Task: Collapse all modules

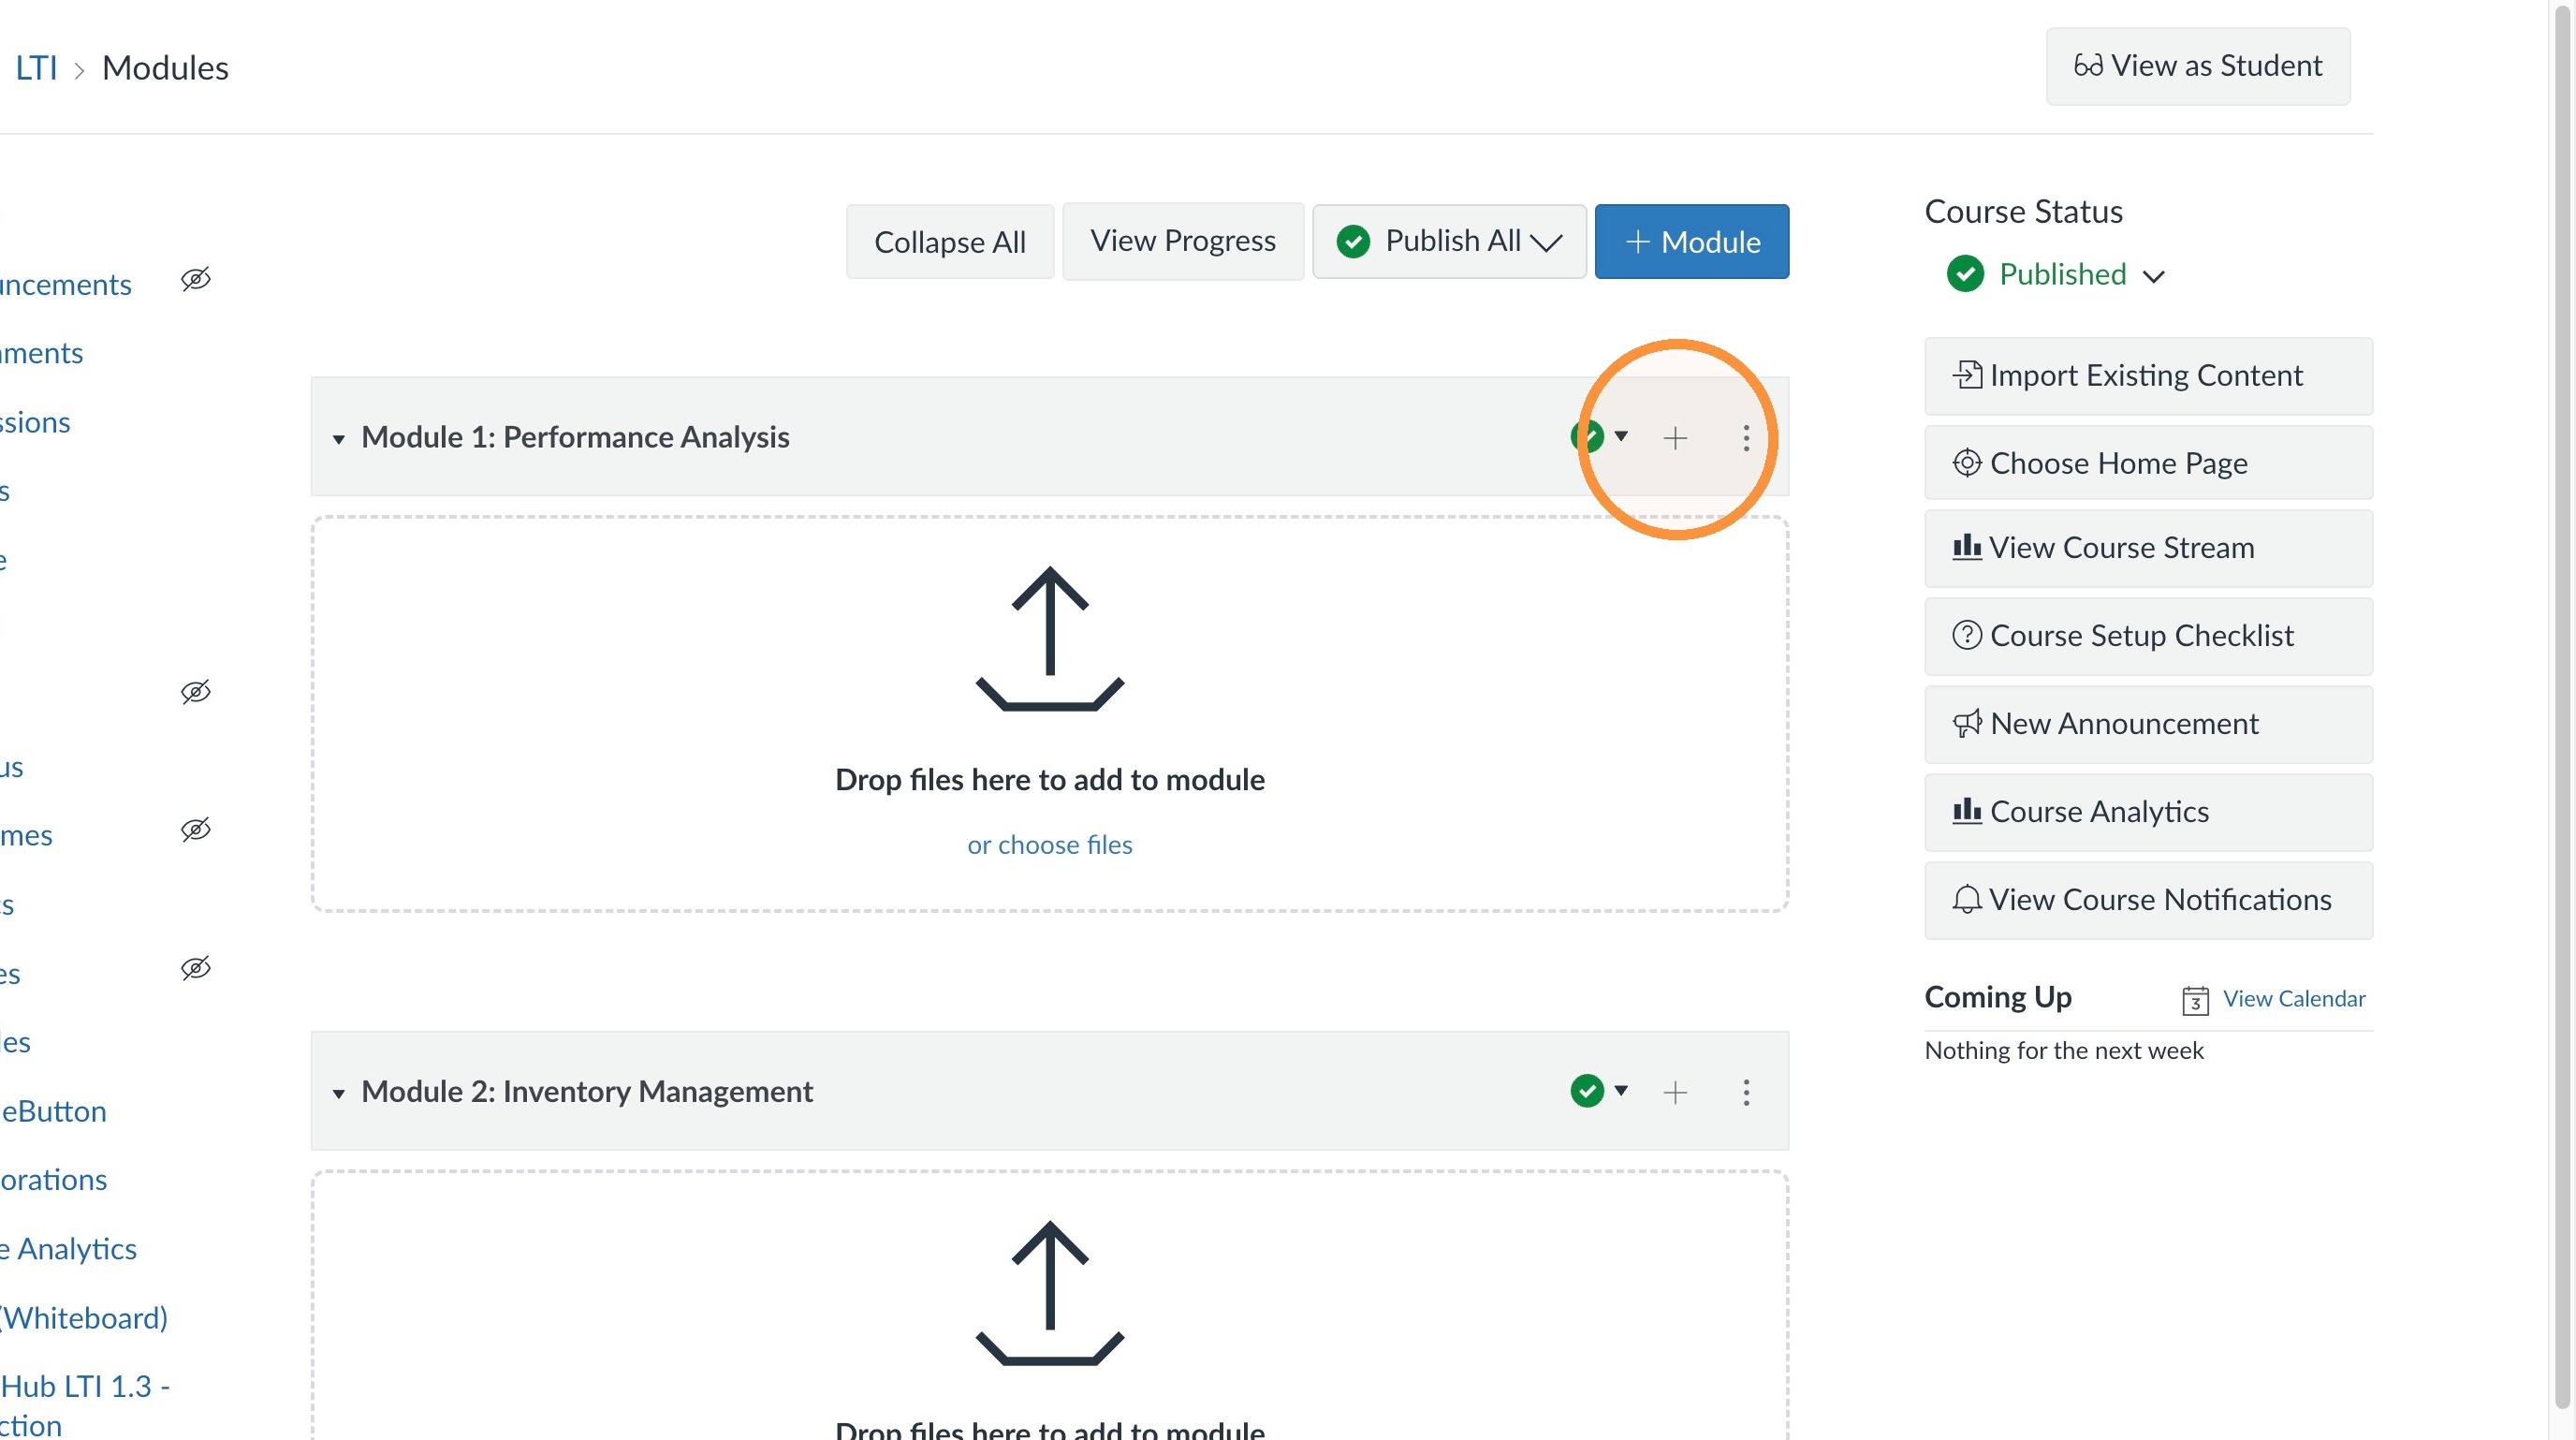Action: [950, 242]
